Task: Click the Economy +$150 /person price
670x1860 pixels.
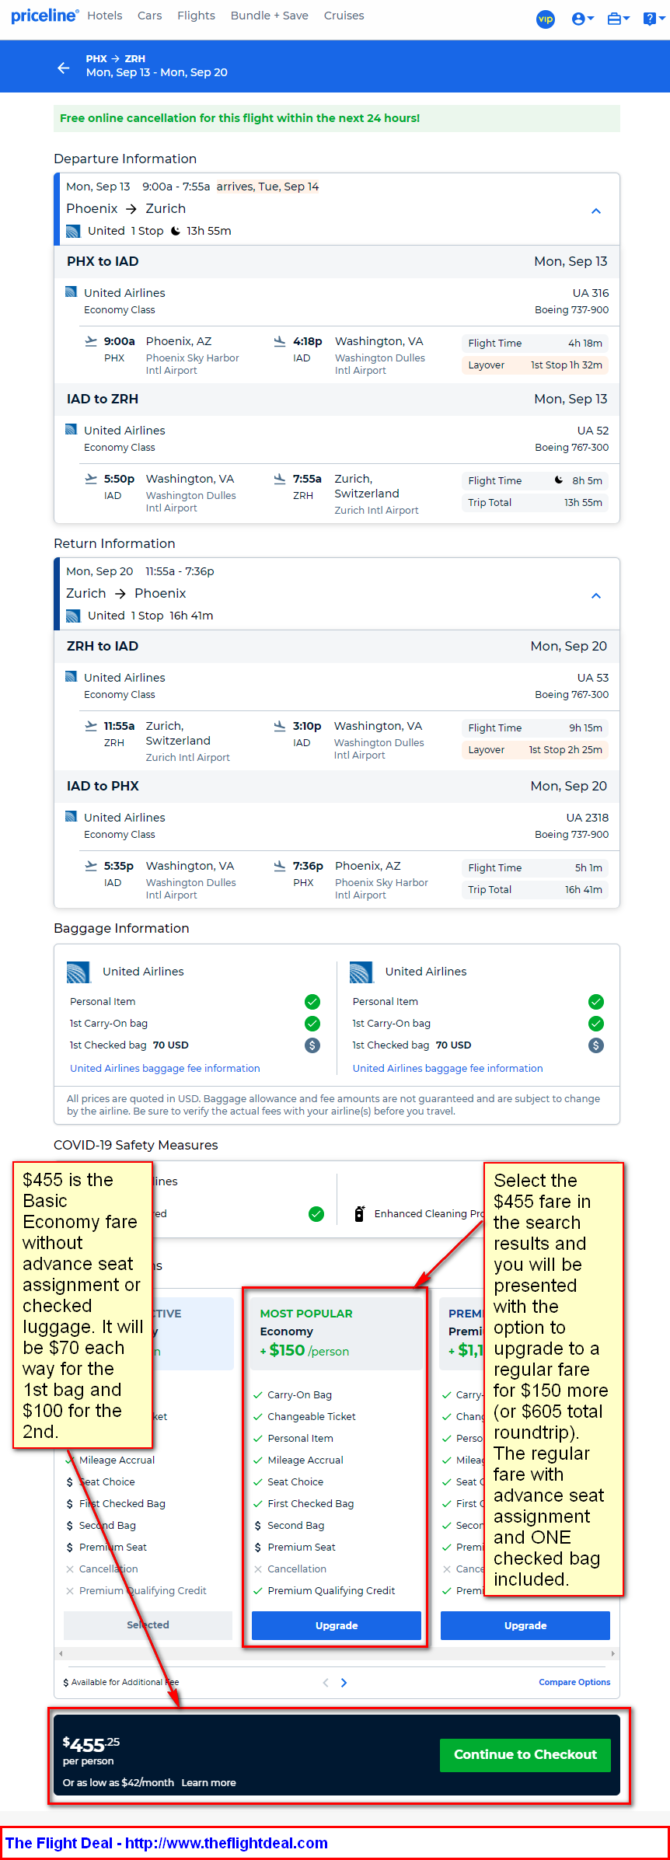Action: click(305, 1351)
